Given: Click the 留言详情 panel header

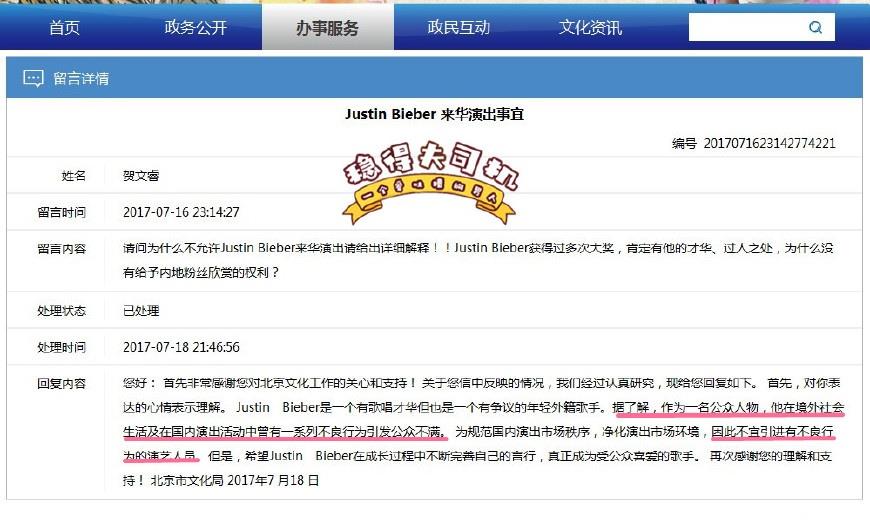Looking at the screenshot, I should 434,78.
